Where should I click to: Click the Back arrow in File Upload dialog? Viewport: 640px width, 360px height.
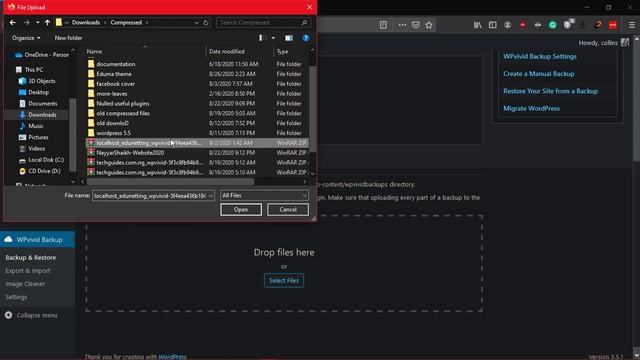[x=13, y=23]
